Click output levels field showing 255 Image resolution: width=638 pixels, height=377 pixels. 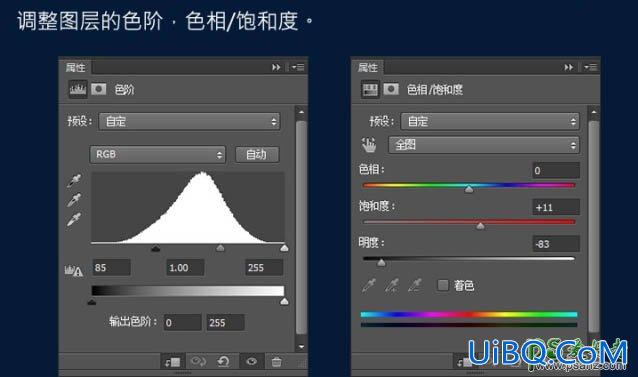tap(225, 322)
